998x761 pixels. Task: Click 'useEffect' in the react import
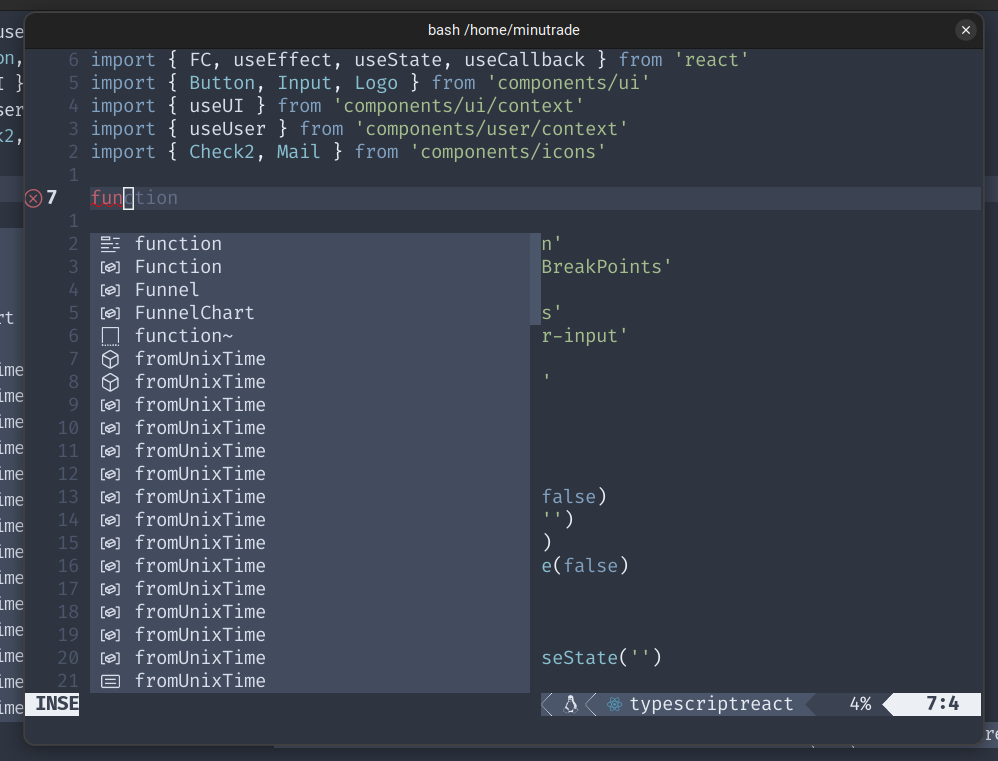(283, 60)
